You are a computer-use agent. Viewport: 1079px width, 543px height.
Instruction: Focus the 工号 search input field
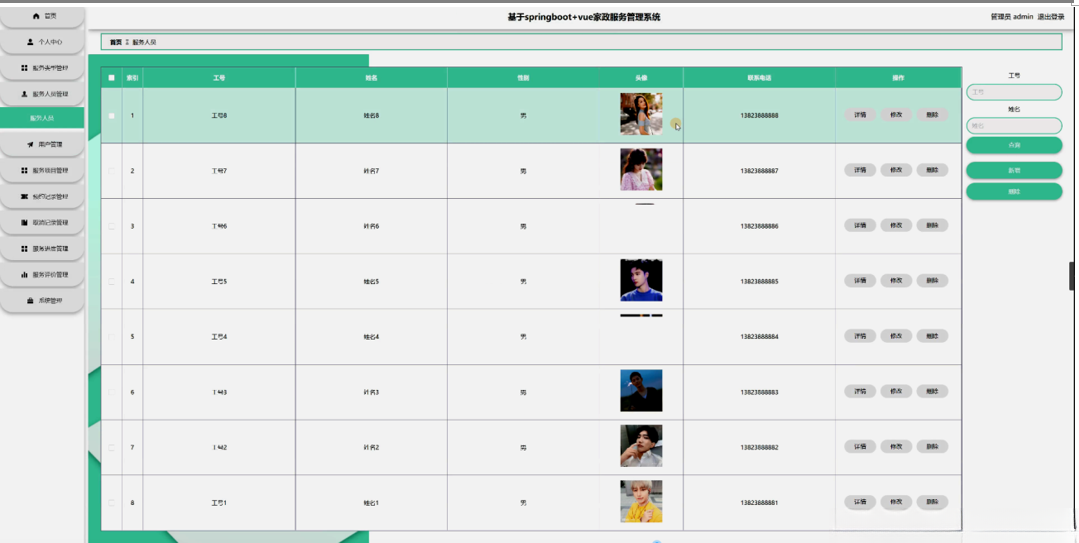[x=1014, y=92]
